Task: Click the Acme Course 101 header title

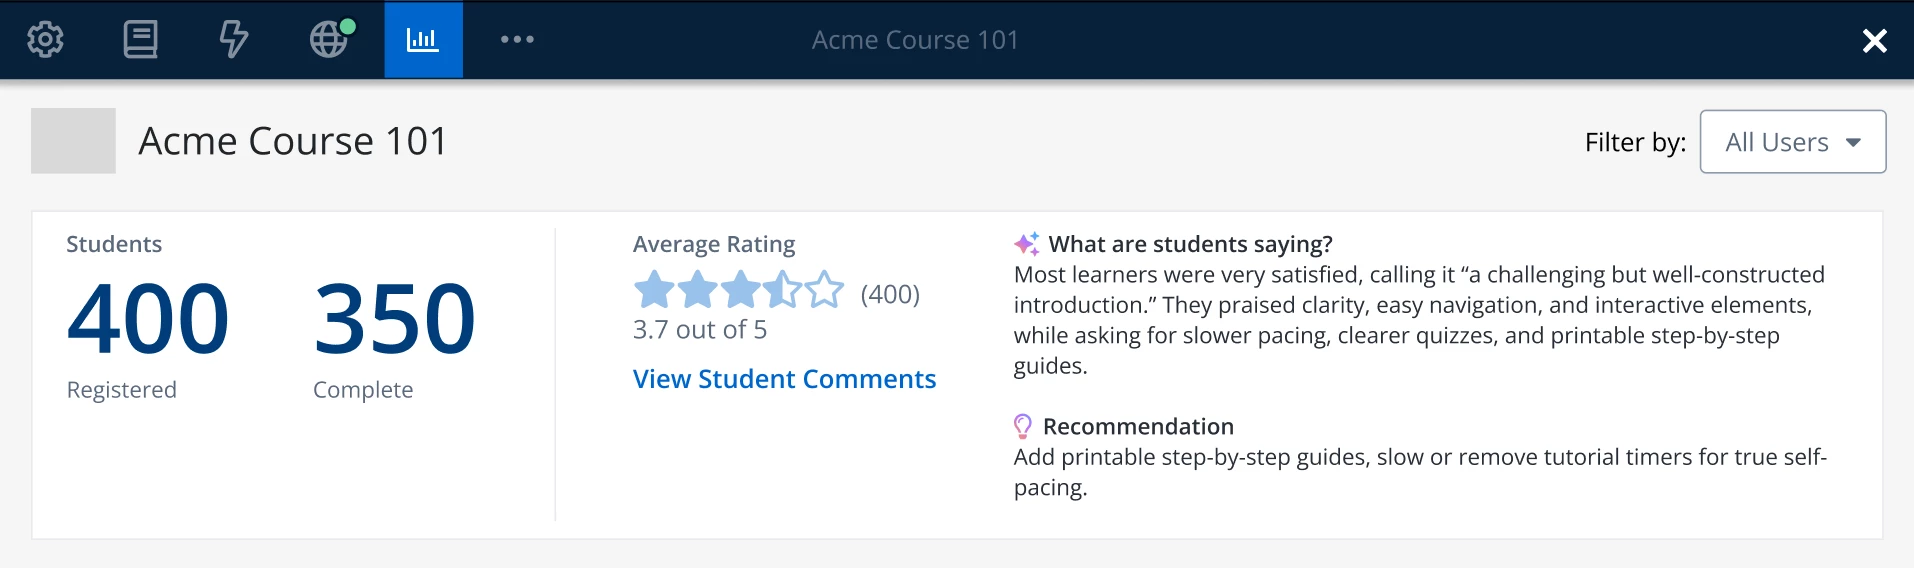Action: (x=915, y=40)
